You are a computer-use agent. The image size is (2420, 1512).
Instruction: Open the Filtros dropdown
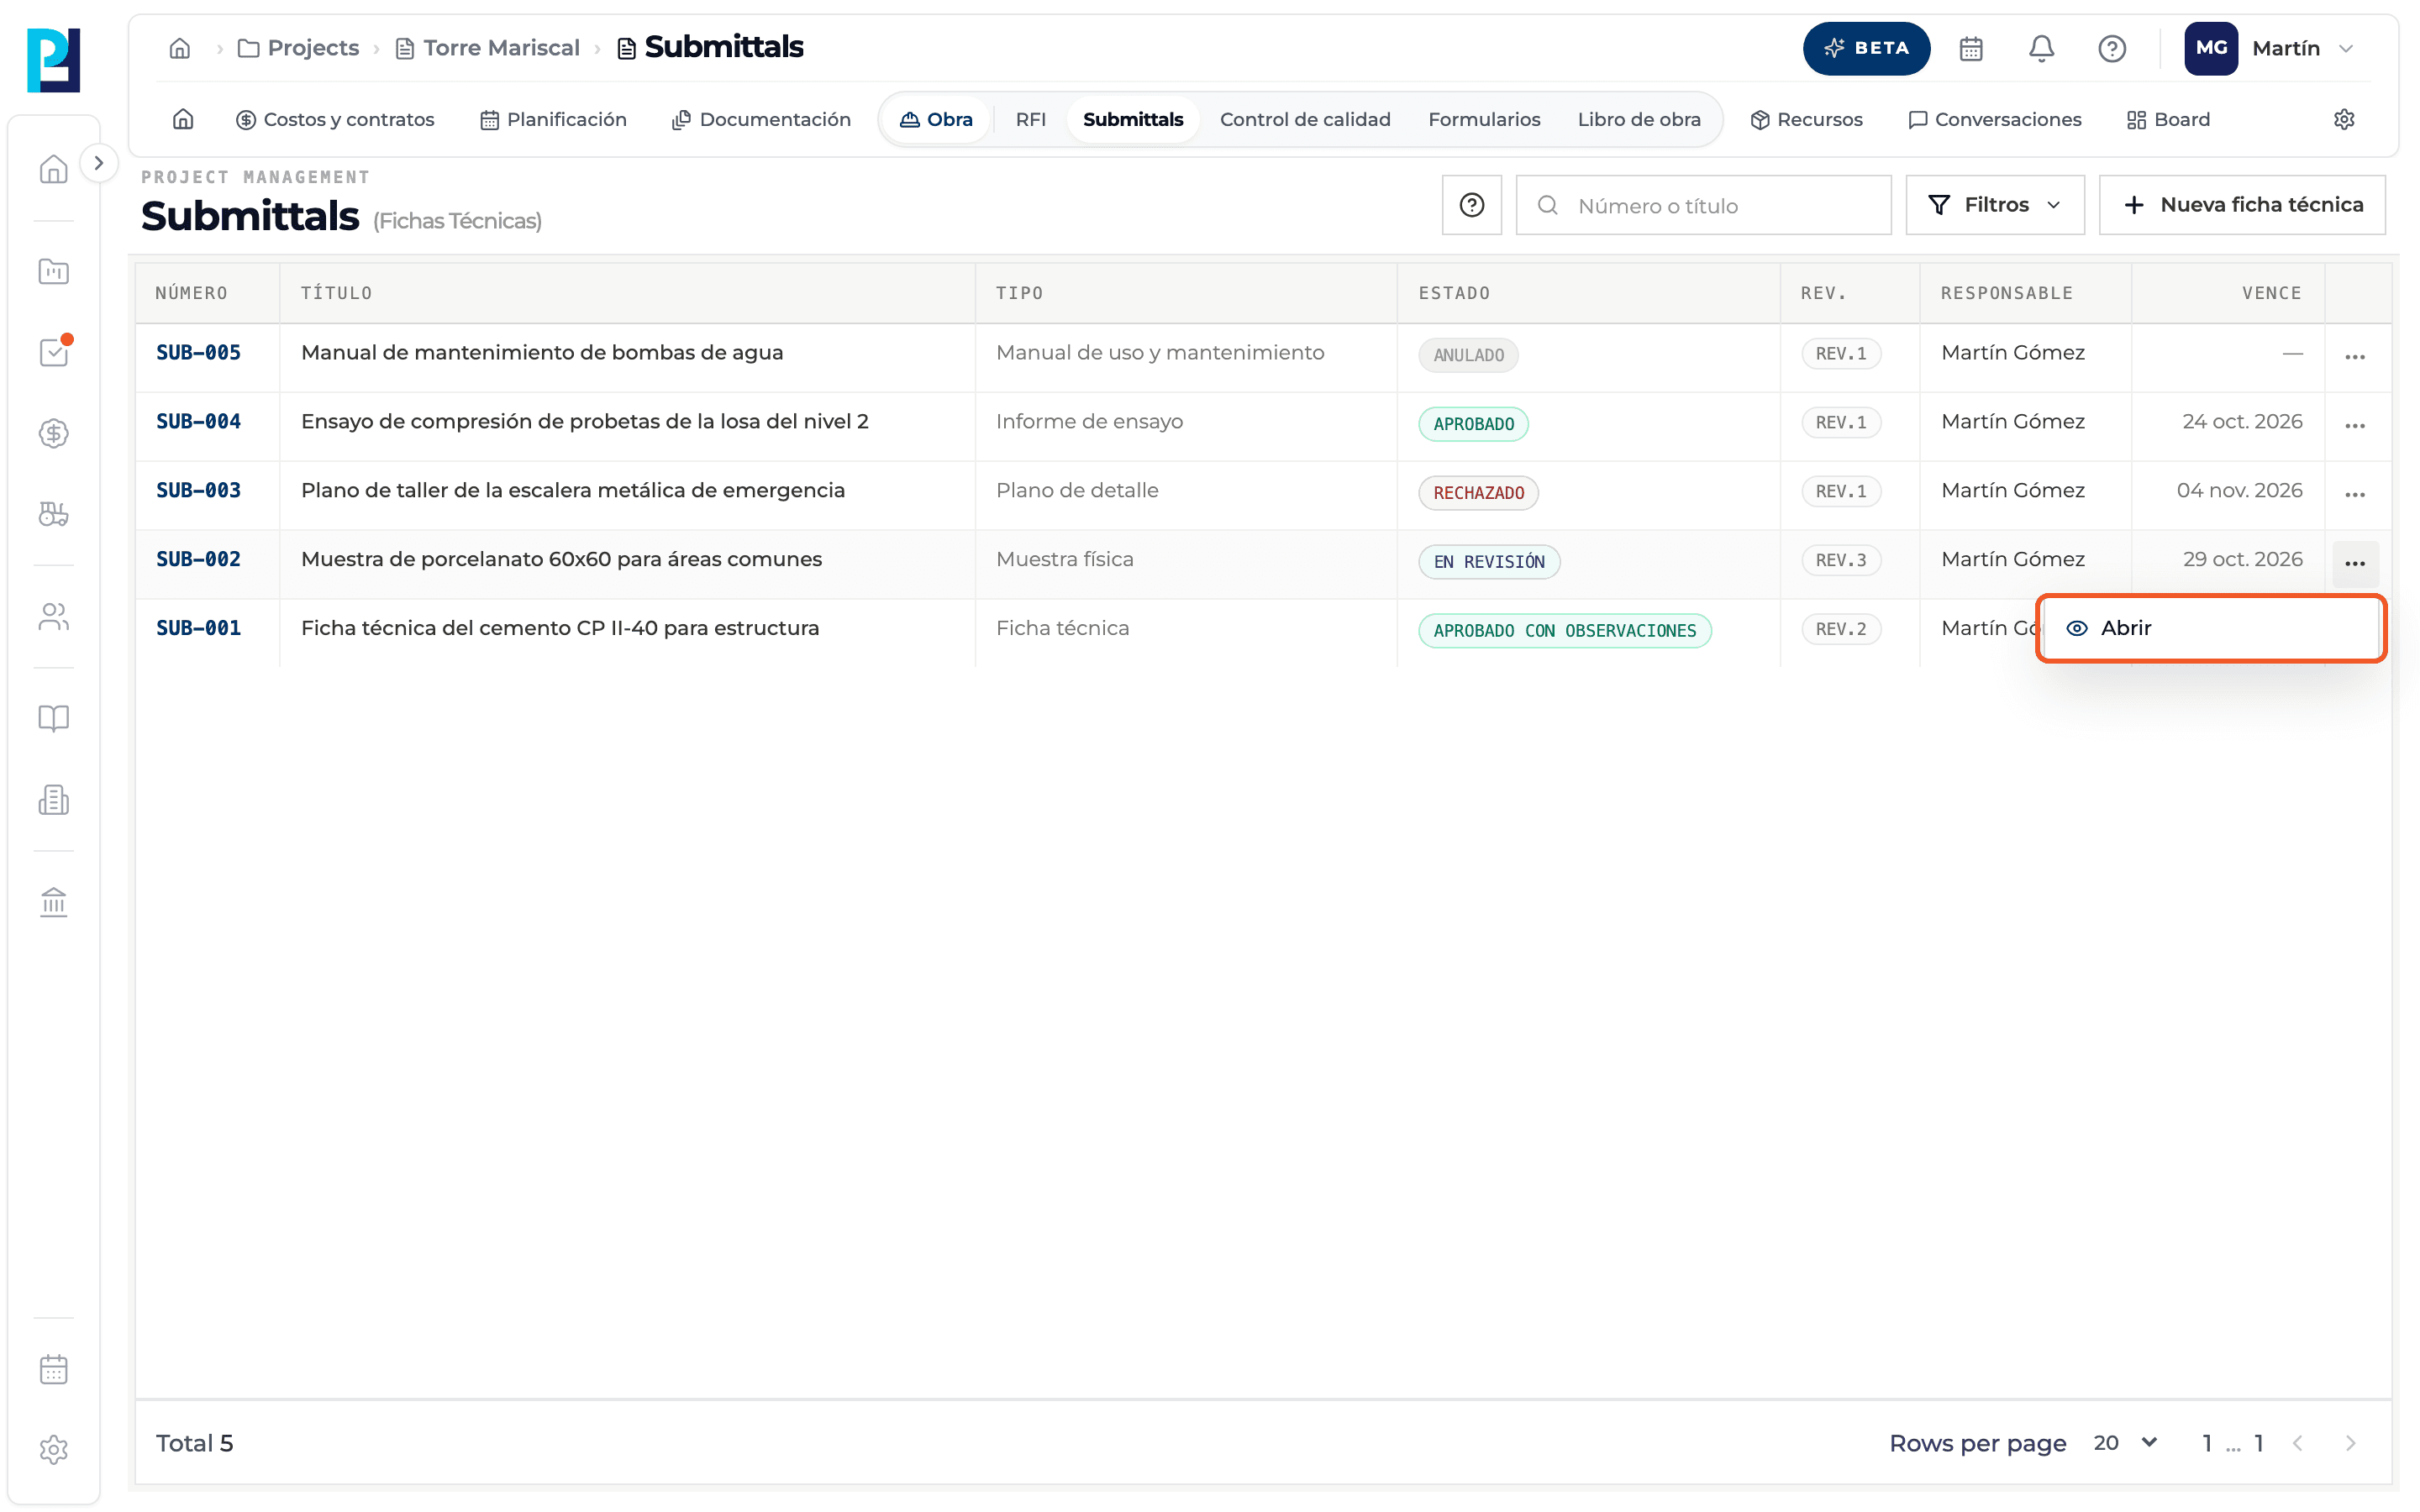pos(1994,205)
